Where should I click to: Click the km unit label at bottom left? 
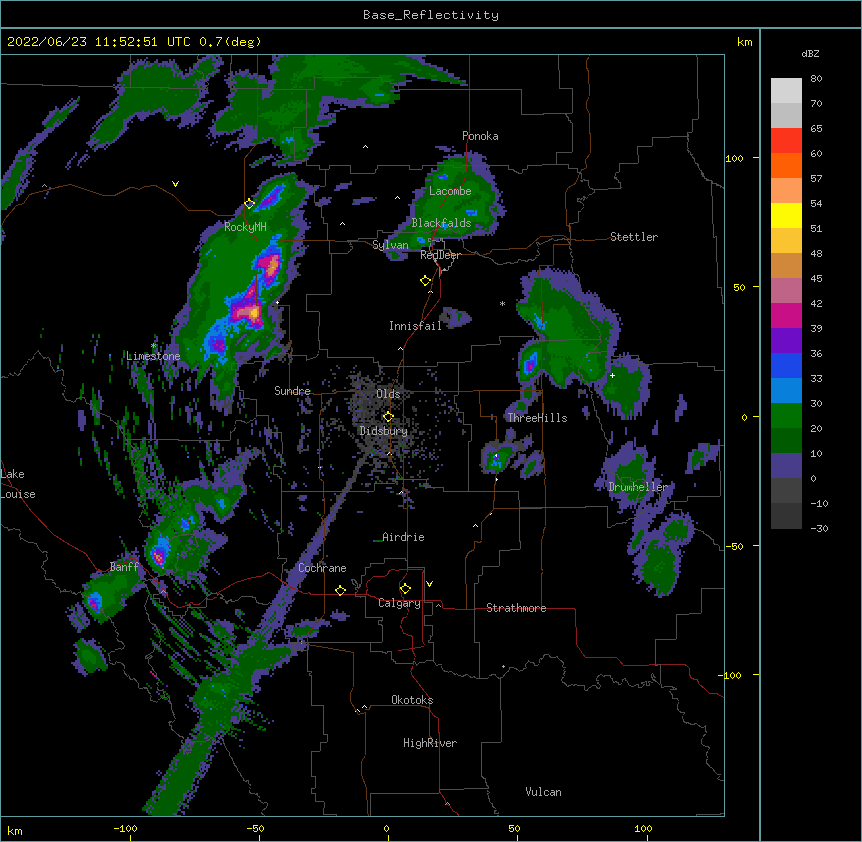[x=15, y=830]
